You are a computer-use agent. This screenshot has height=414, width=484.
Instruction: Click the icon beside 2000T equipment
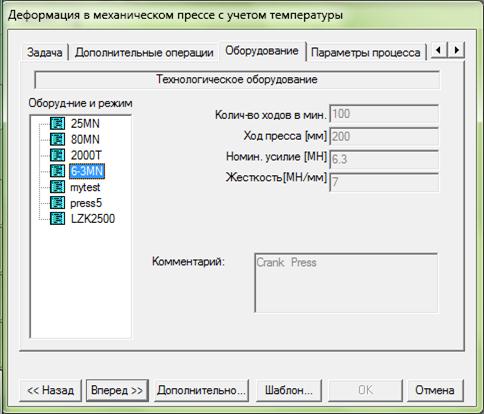(x=57, y=155)
